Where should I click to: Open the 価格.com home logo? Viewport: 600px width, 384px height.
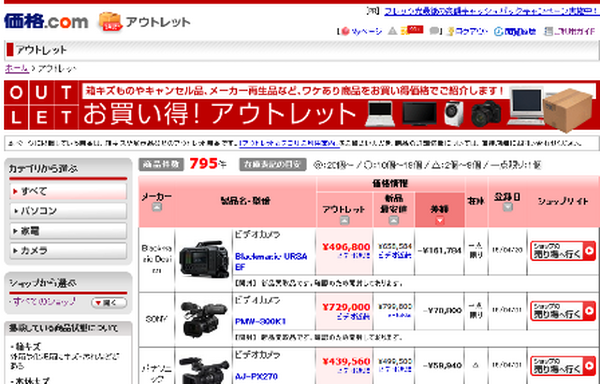pos(46,21)
